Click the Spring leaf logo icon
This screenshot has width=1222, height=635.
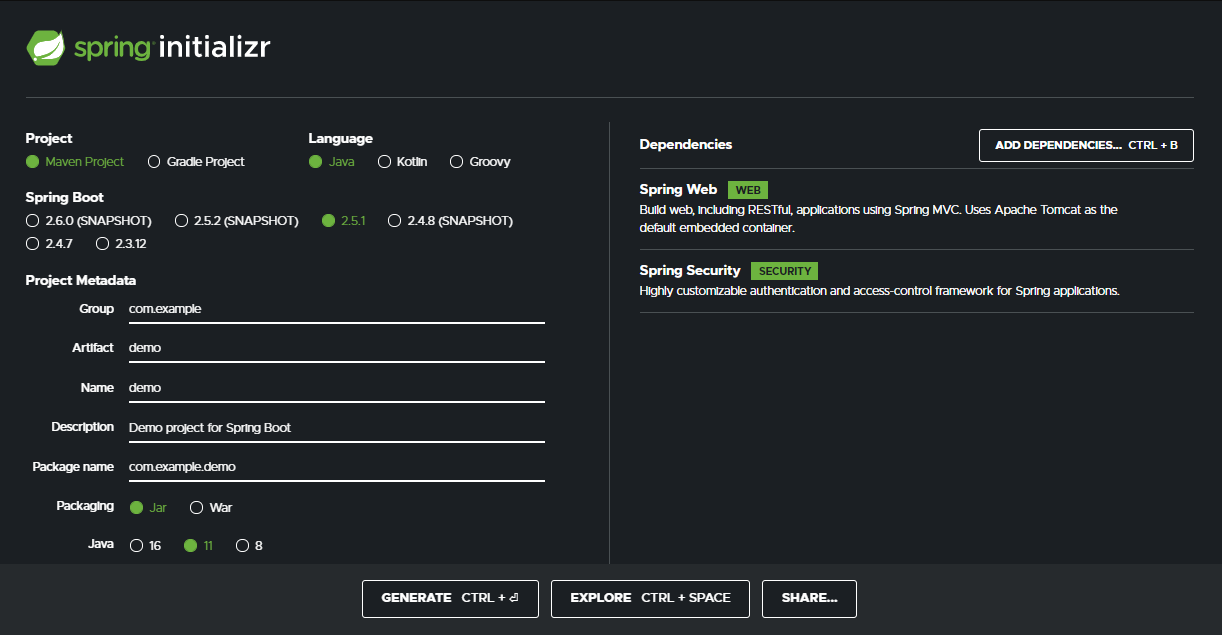46,47
